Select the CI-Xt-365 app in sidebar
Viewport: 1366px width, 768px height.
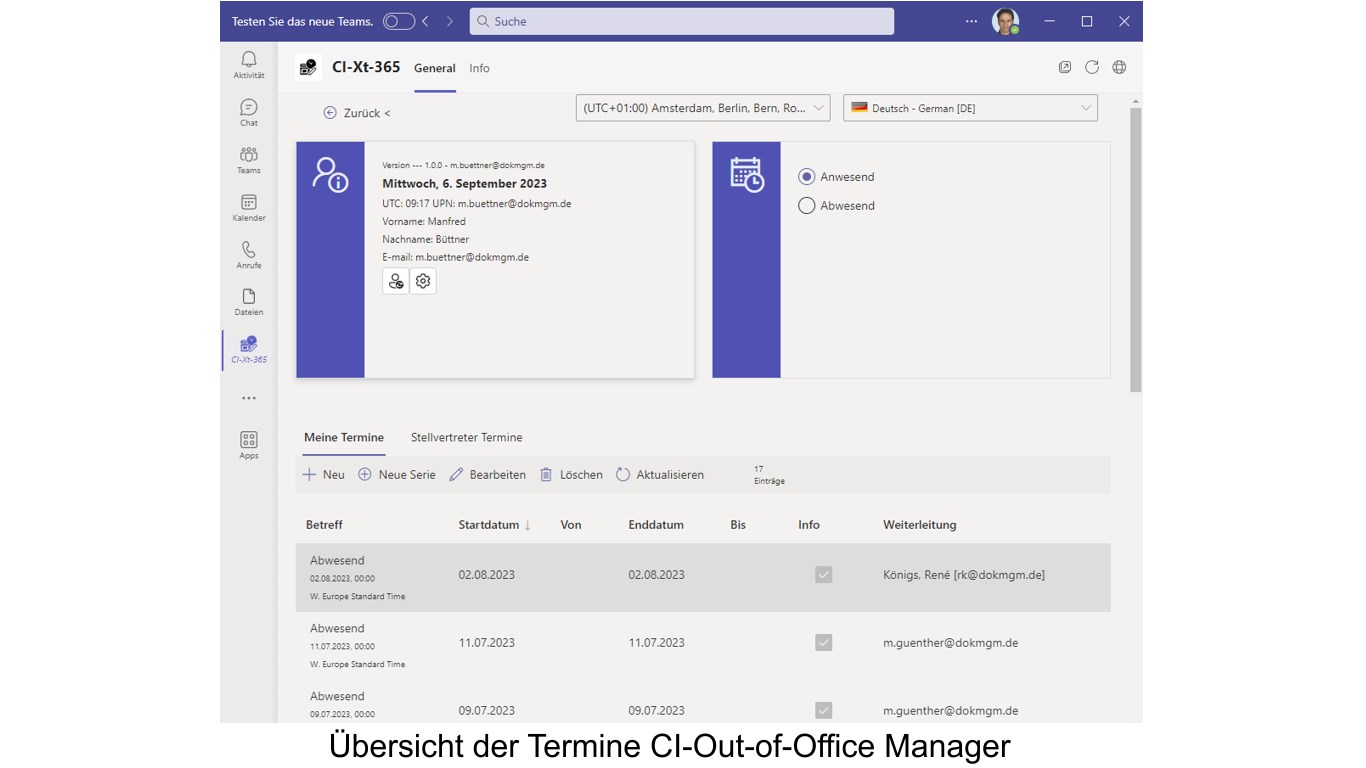click(249, 350)
